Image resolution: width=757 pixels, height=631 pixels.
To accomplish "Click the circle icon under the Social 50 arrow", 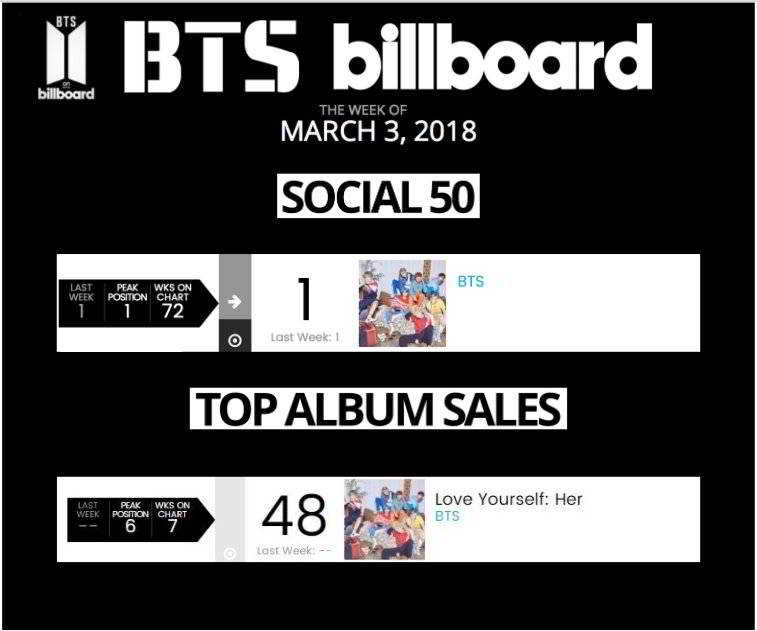I will tap(235, 340).
